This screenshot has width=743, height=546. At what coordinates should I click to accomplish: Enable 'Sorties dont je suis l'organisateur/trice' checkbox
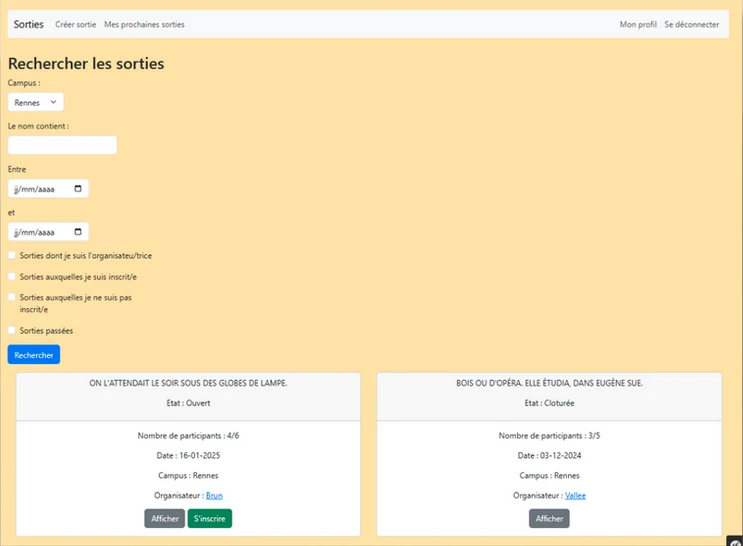point(13,256)
